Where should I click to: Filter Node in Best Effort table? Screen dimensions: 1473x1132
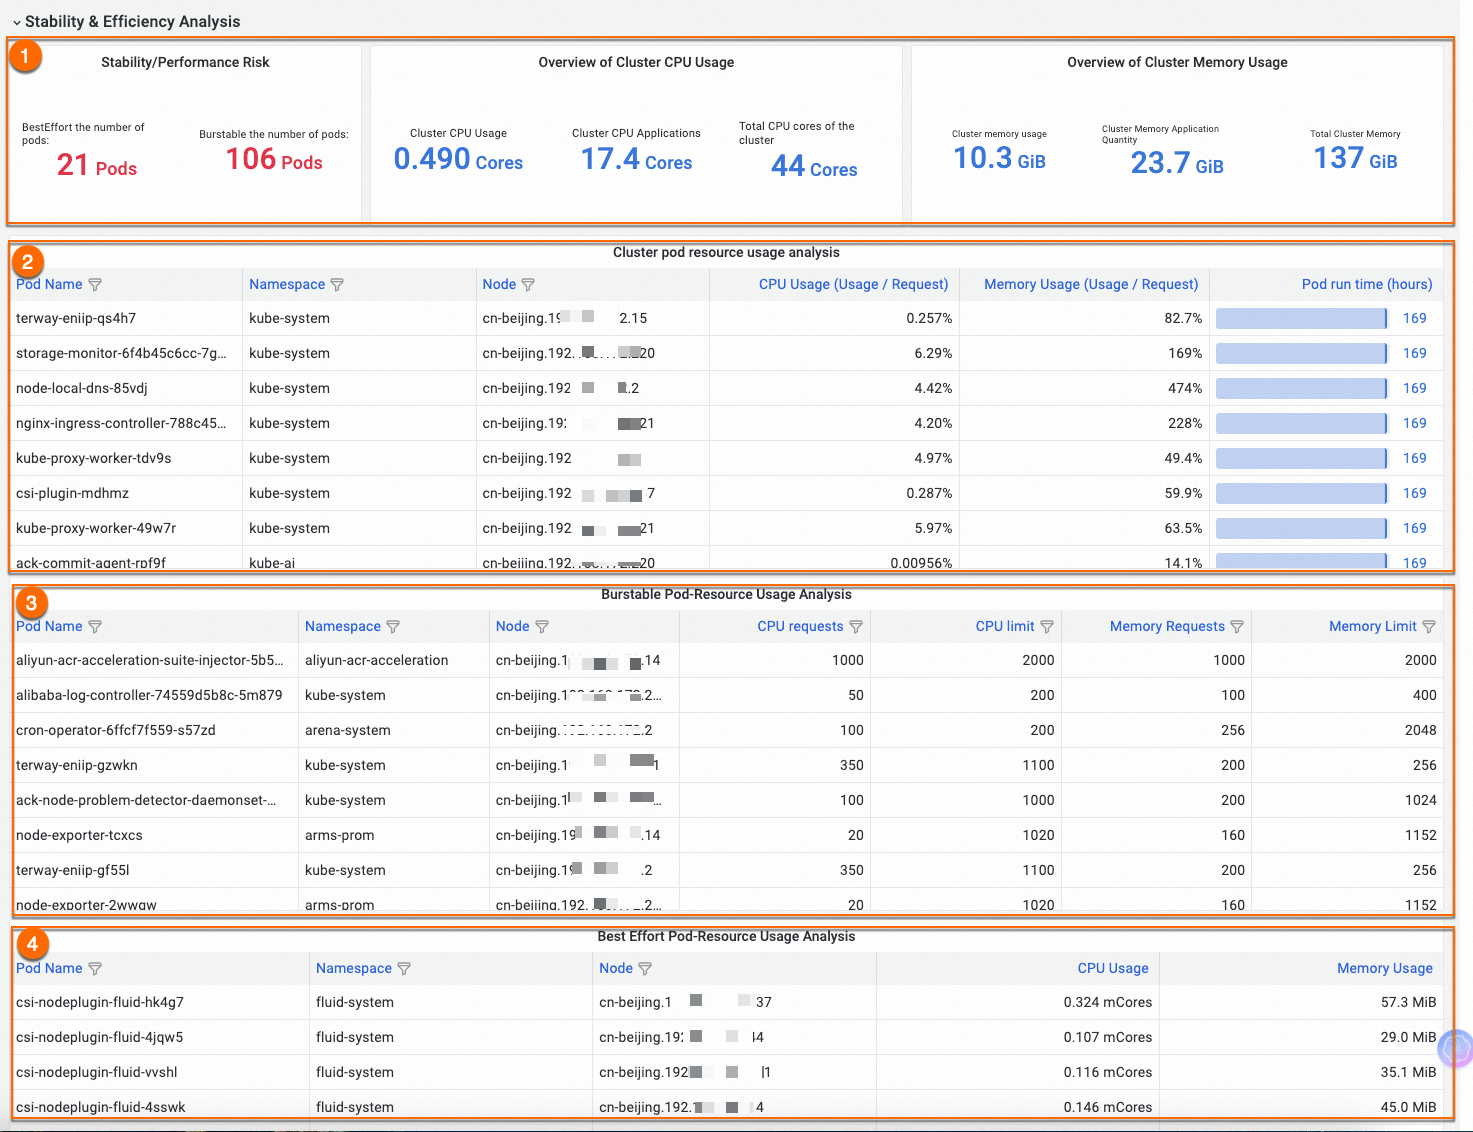pyautogui.click(x=645, y=969)
